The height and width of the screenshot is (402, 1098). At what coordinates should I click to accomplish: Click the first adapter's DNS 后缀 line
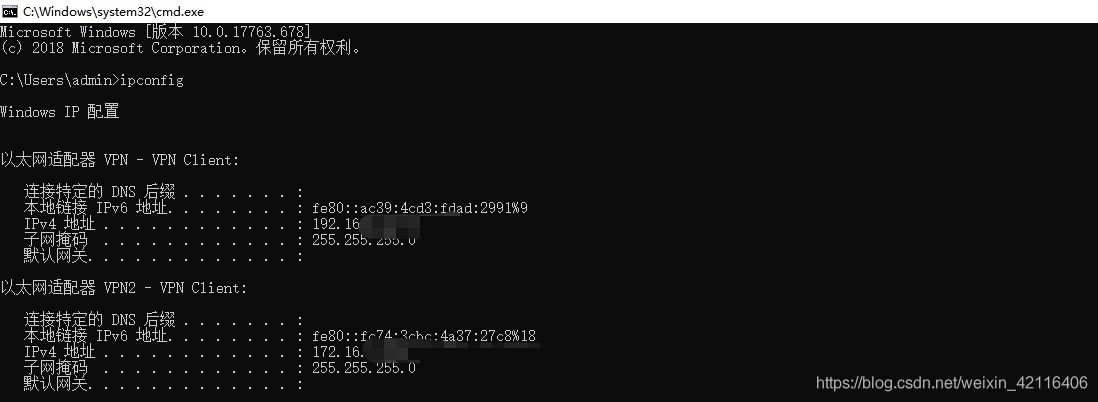click(162, 192)
